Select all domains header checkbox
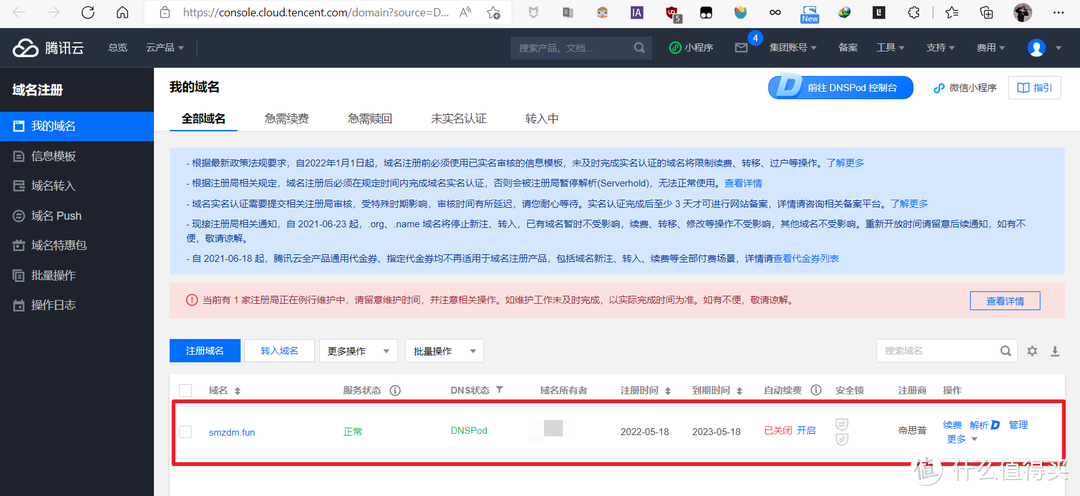This screenshot has height=496, width=1080. point(185,390)
